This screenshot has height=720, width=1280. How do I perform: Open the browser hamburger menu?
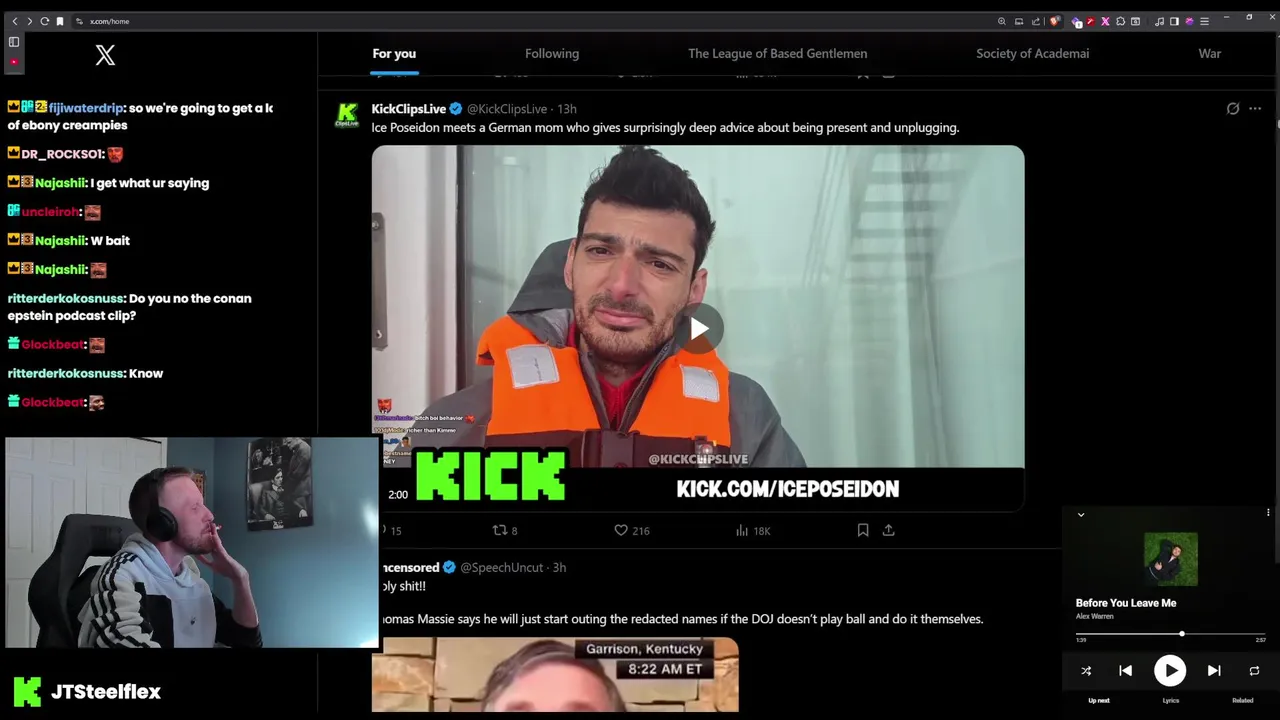[x=1204, y=21]
